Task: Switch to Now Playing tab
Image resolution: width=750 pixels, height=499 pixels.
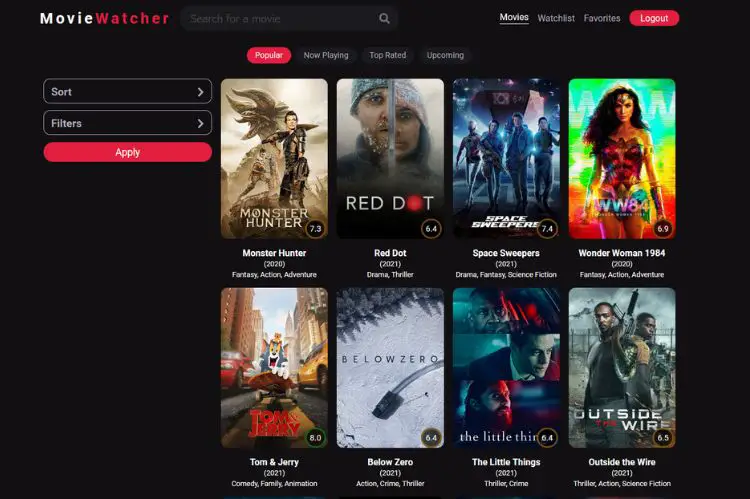Action: 326,55
